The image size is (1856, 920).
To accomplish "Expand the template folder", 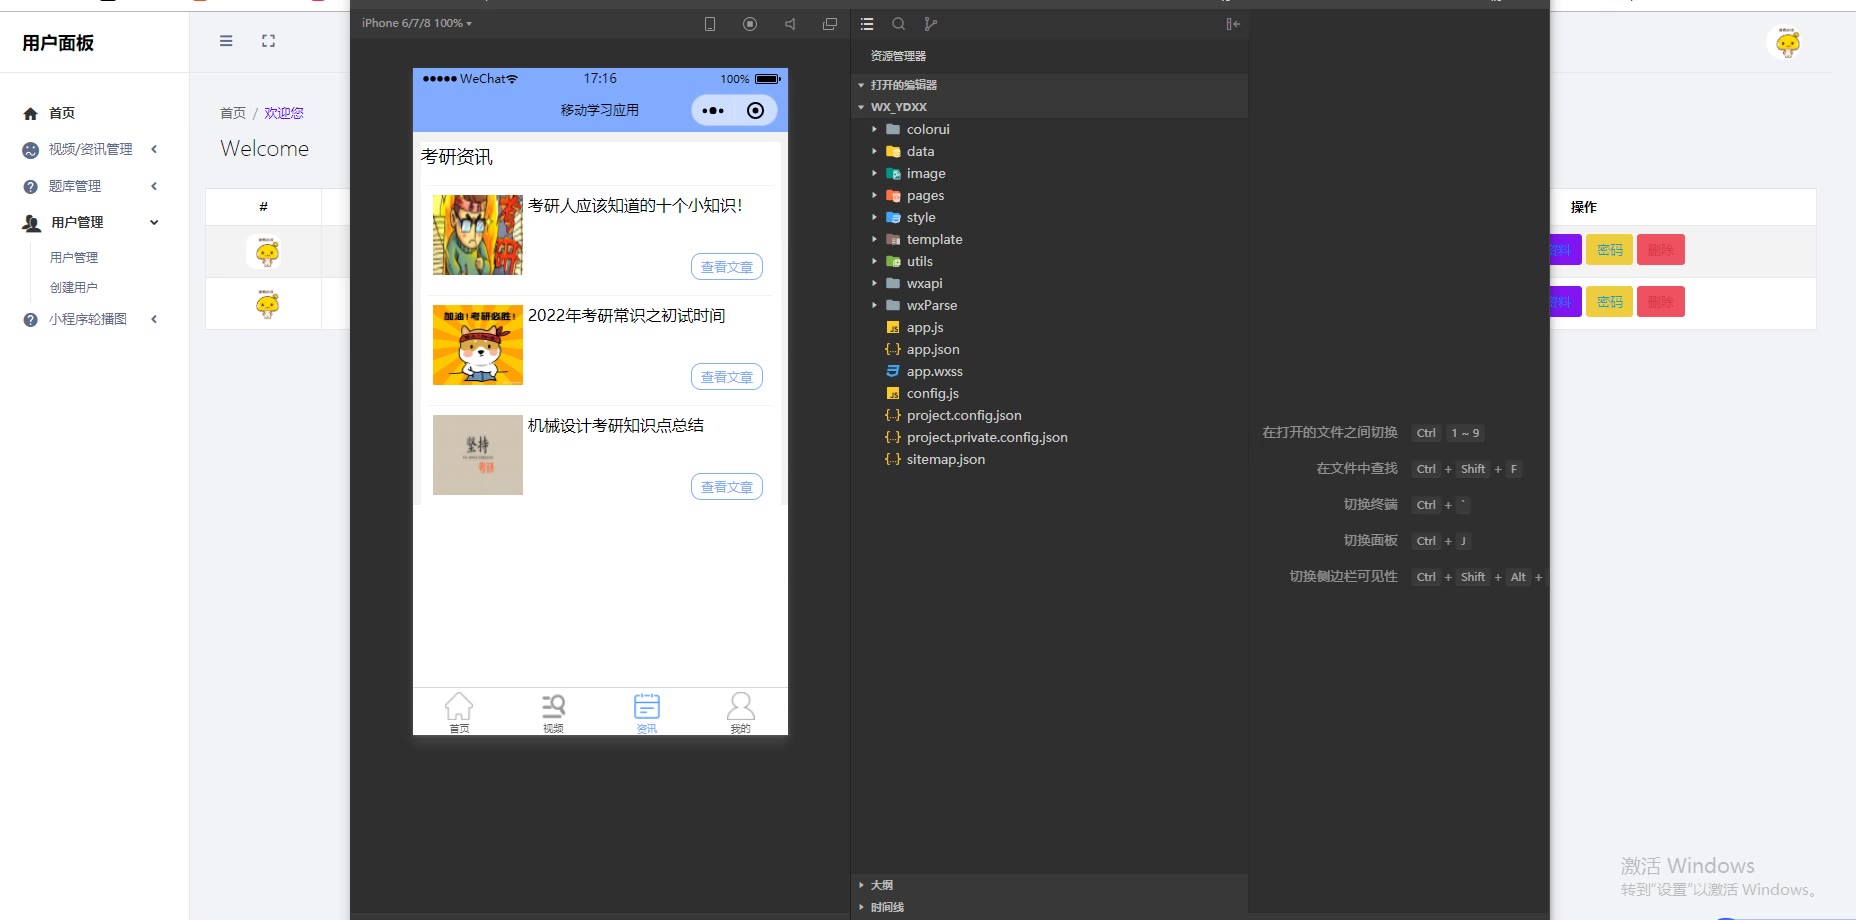I will tap(1050, 239).
